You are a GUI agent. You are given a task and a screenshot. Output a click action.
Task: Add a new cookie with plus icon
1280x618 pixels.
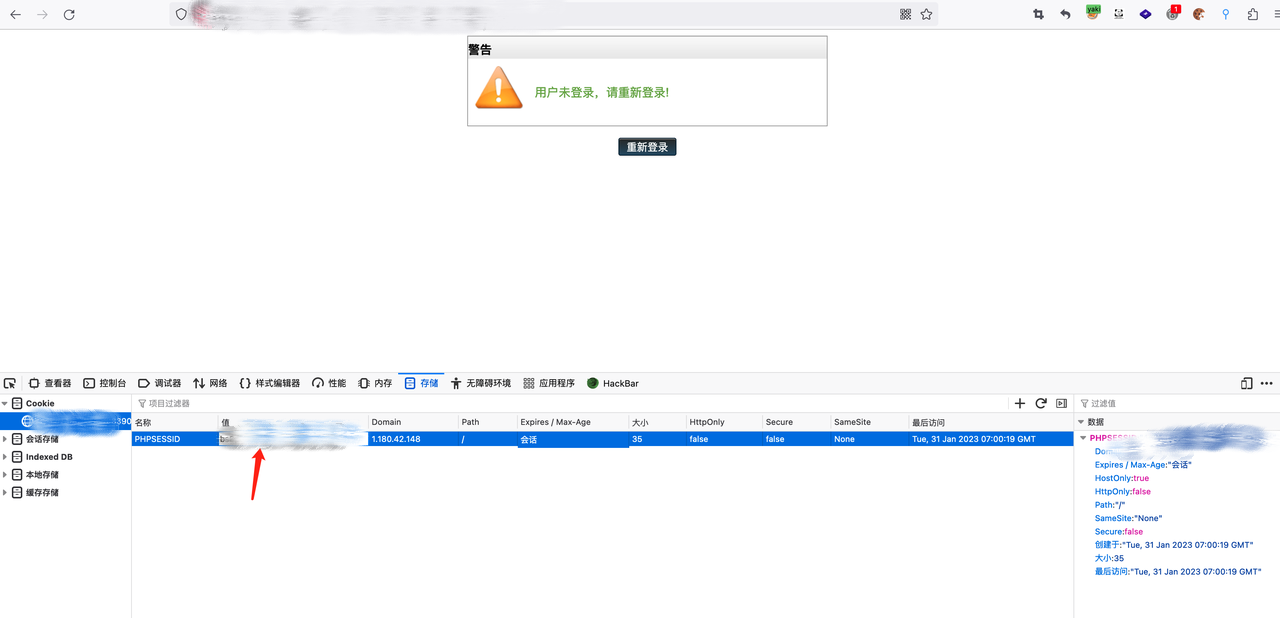(x=1020, y=403)
